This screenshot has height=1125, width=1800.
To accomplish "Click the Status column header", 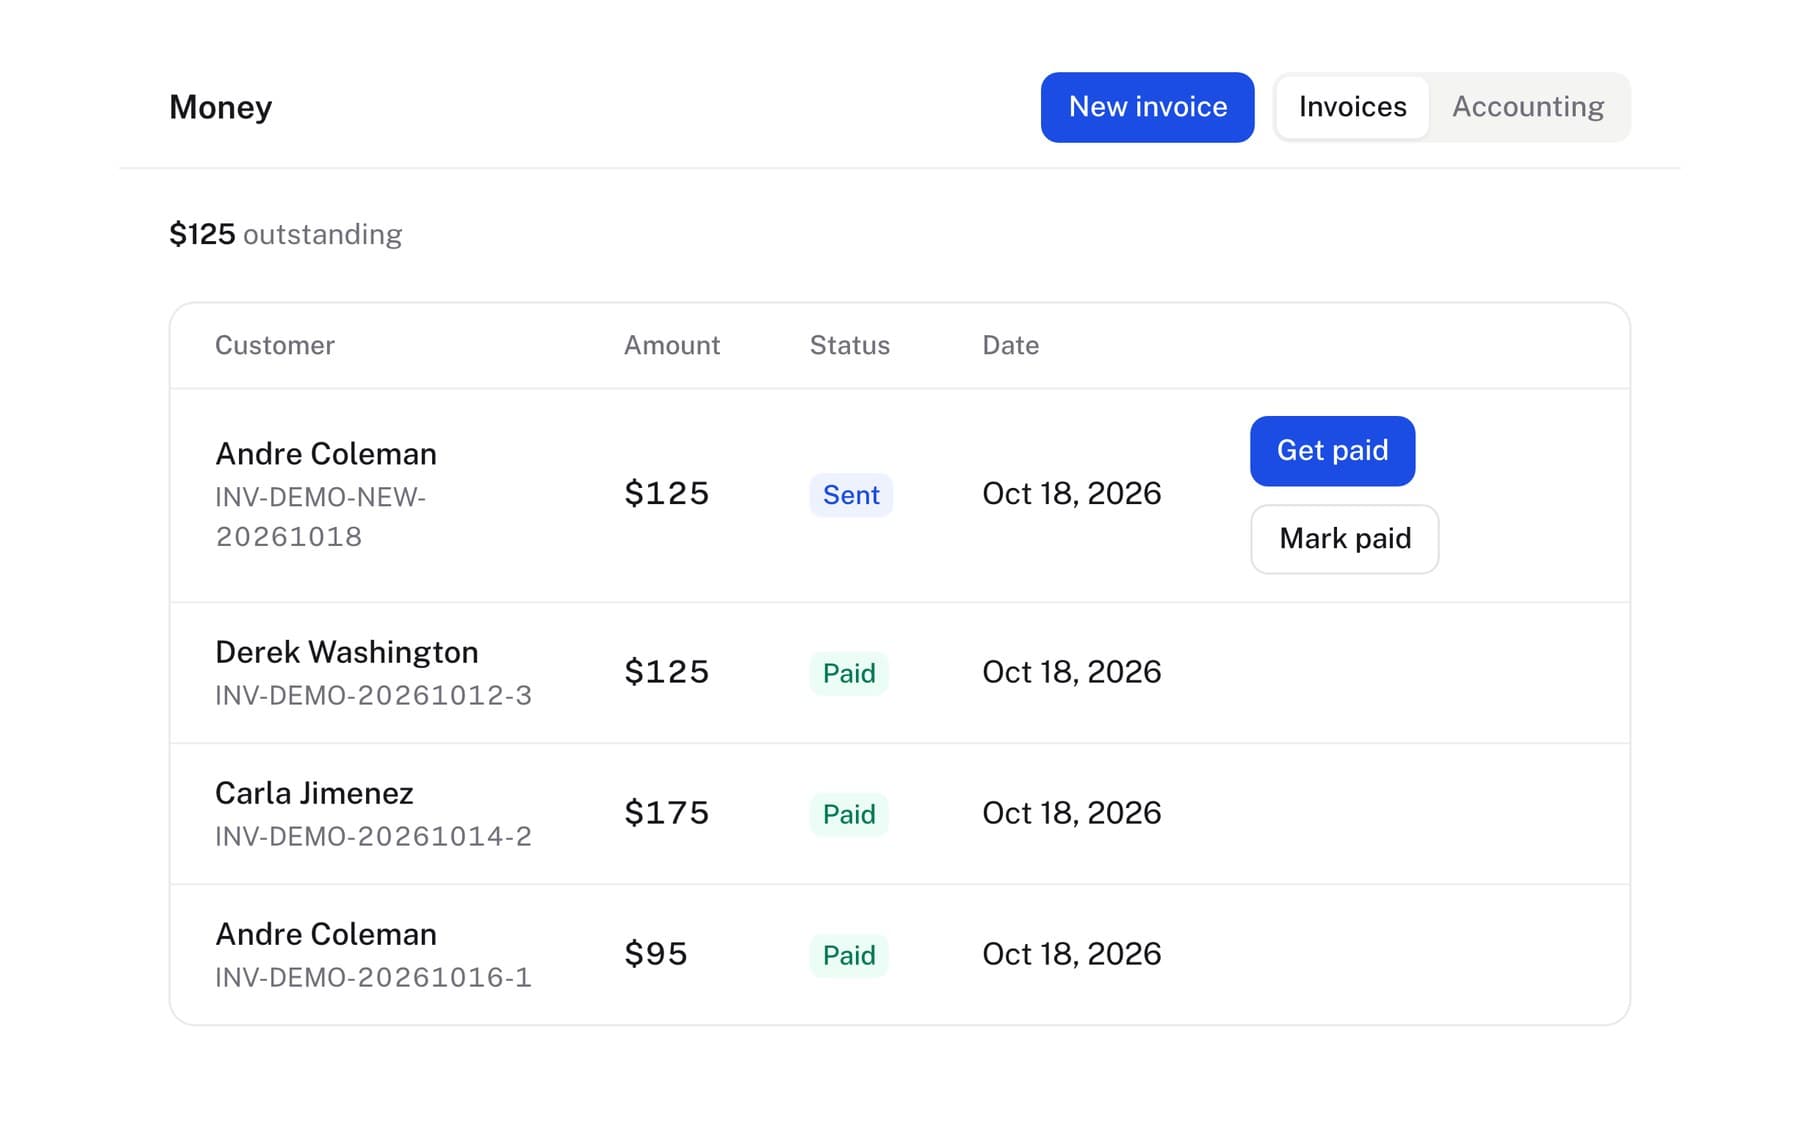I will click(850, 346).
